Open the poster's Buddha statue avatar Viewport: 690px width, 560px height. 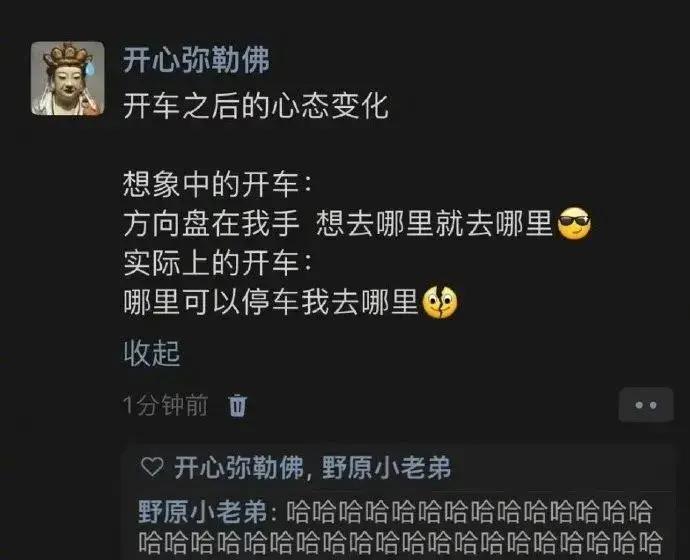(x=67, y=78)
